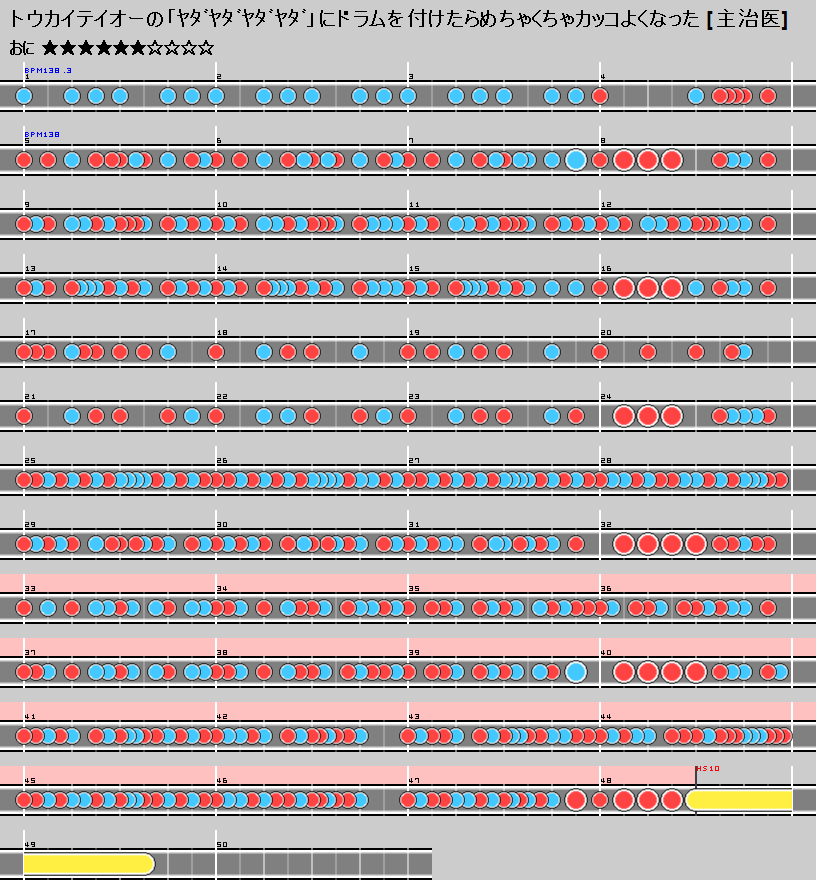
Task: Click the BPM138 label above measure 5
Action: (x=42, y=134)
